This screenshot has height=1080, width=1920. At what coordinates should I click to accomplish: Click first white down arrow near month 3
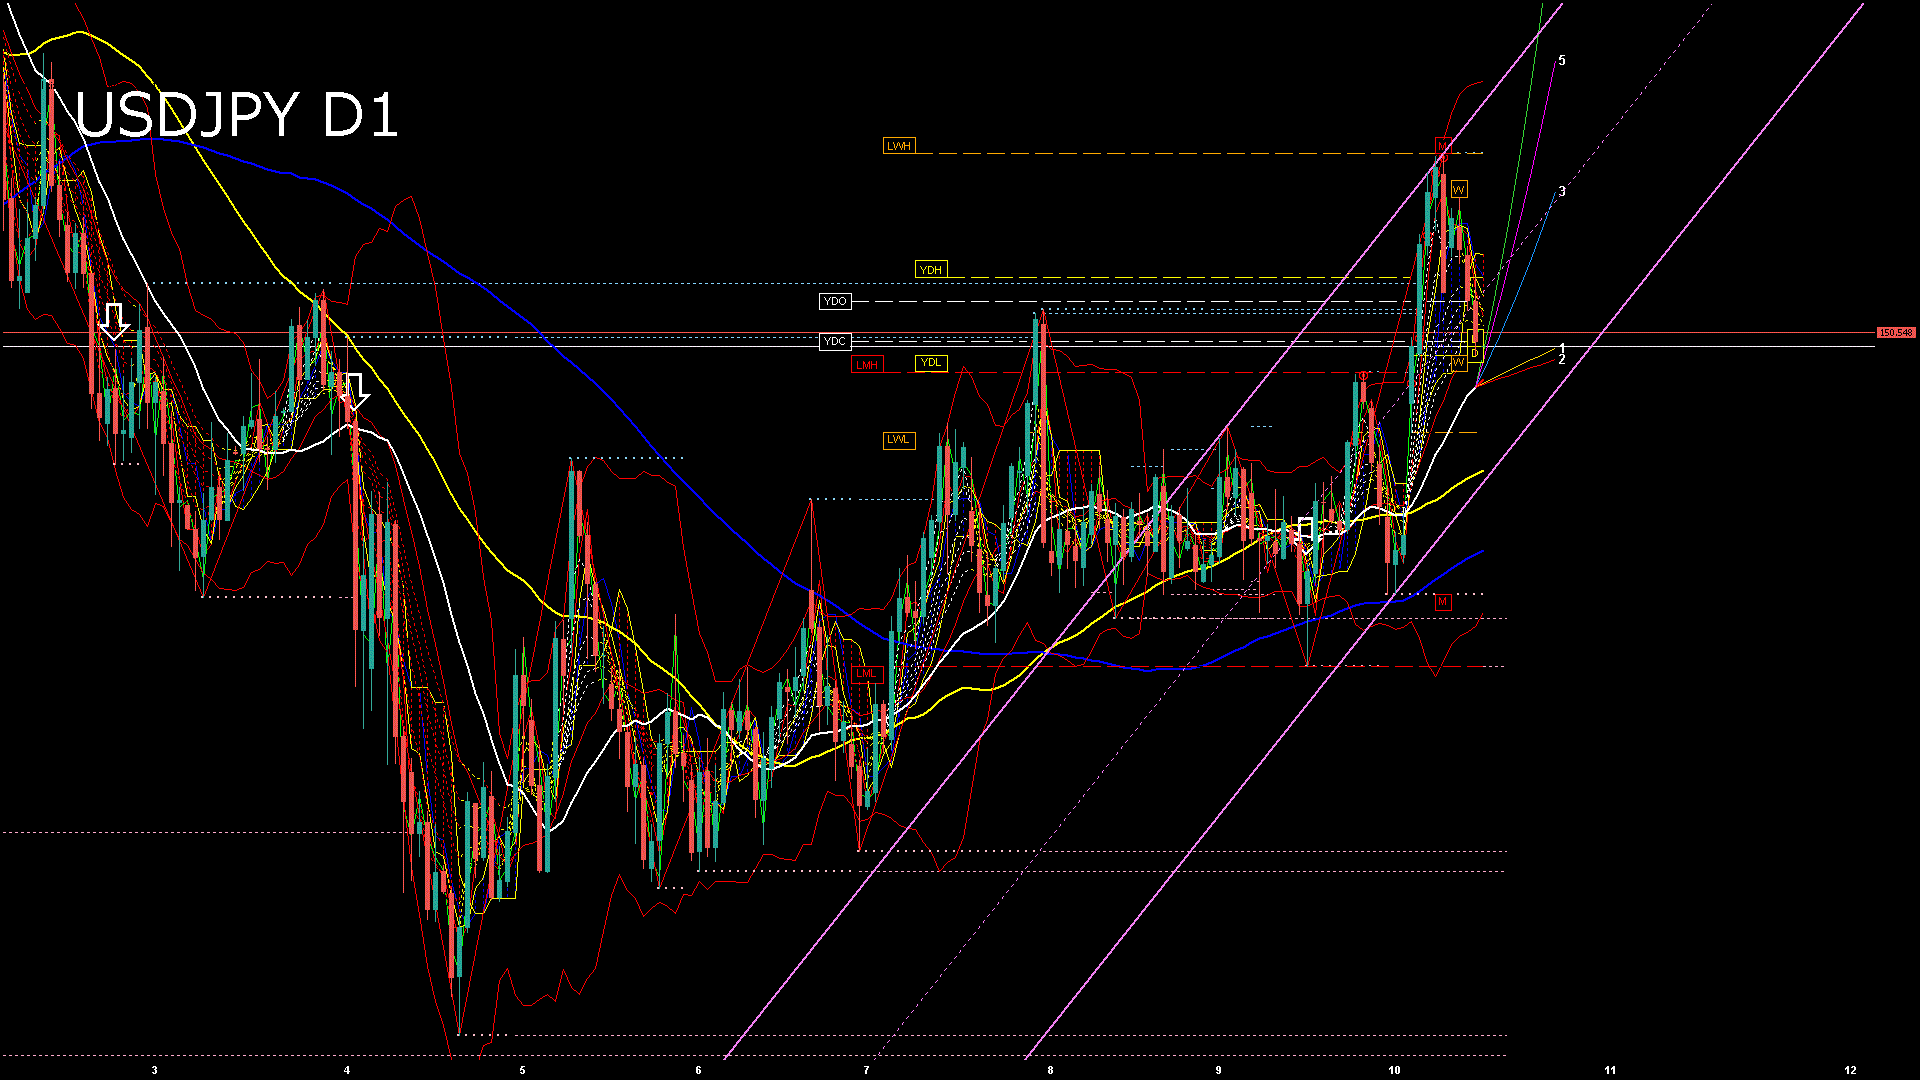coord(114,321)
